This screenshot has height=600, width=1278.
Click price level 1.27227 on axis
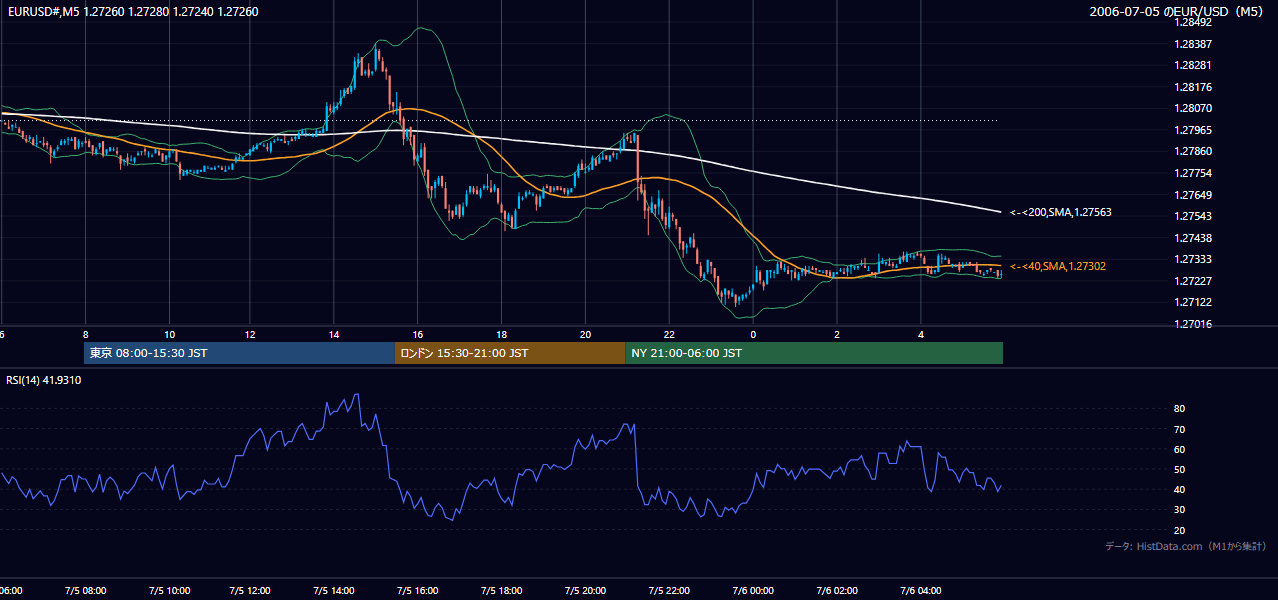point(1194,281)
